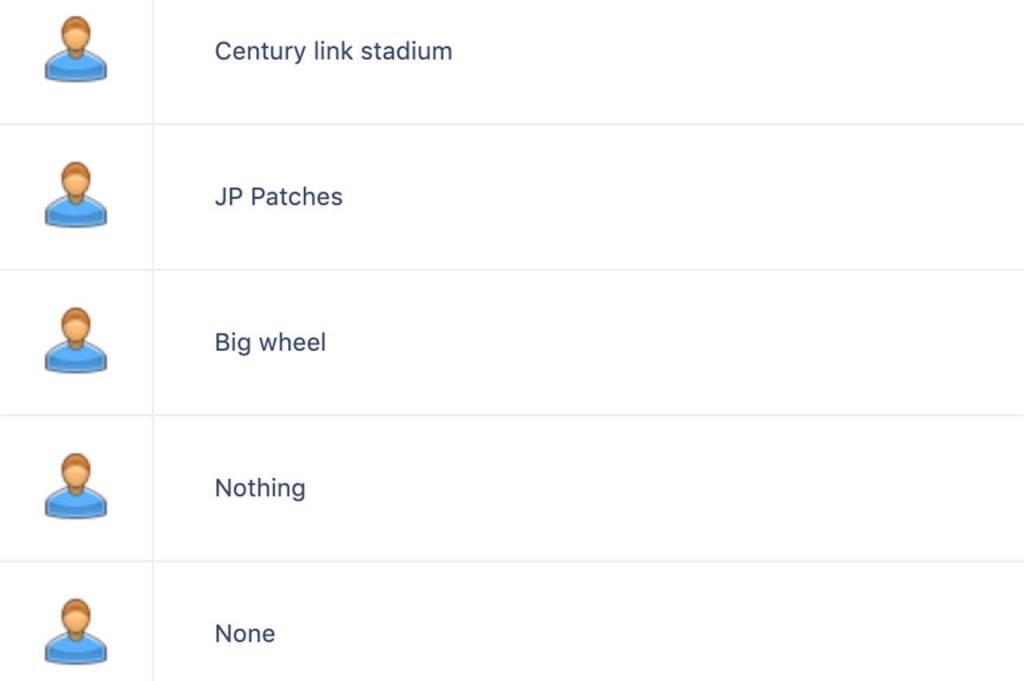
Task: Click the word Century in first row
Action: coord(253,52)
